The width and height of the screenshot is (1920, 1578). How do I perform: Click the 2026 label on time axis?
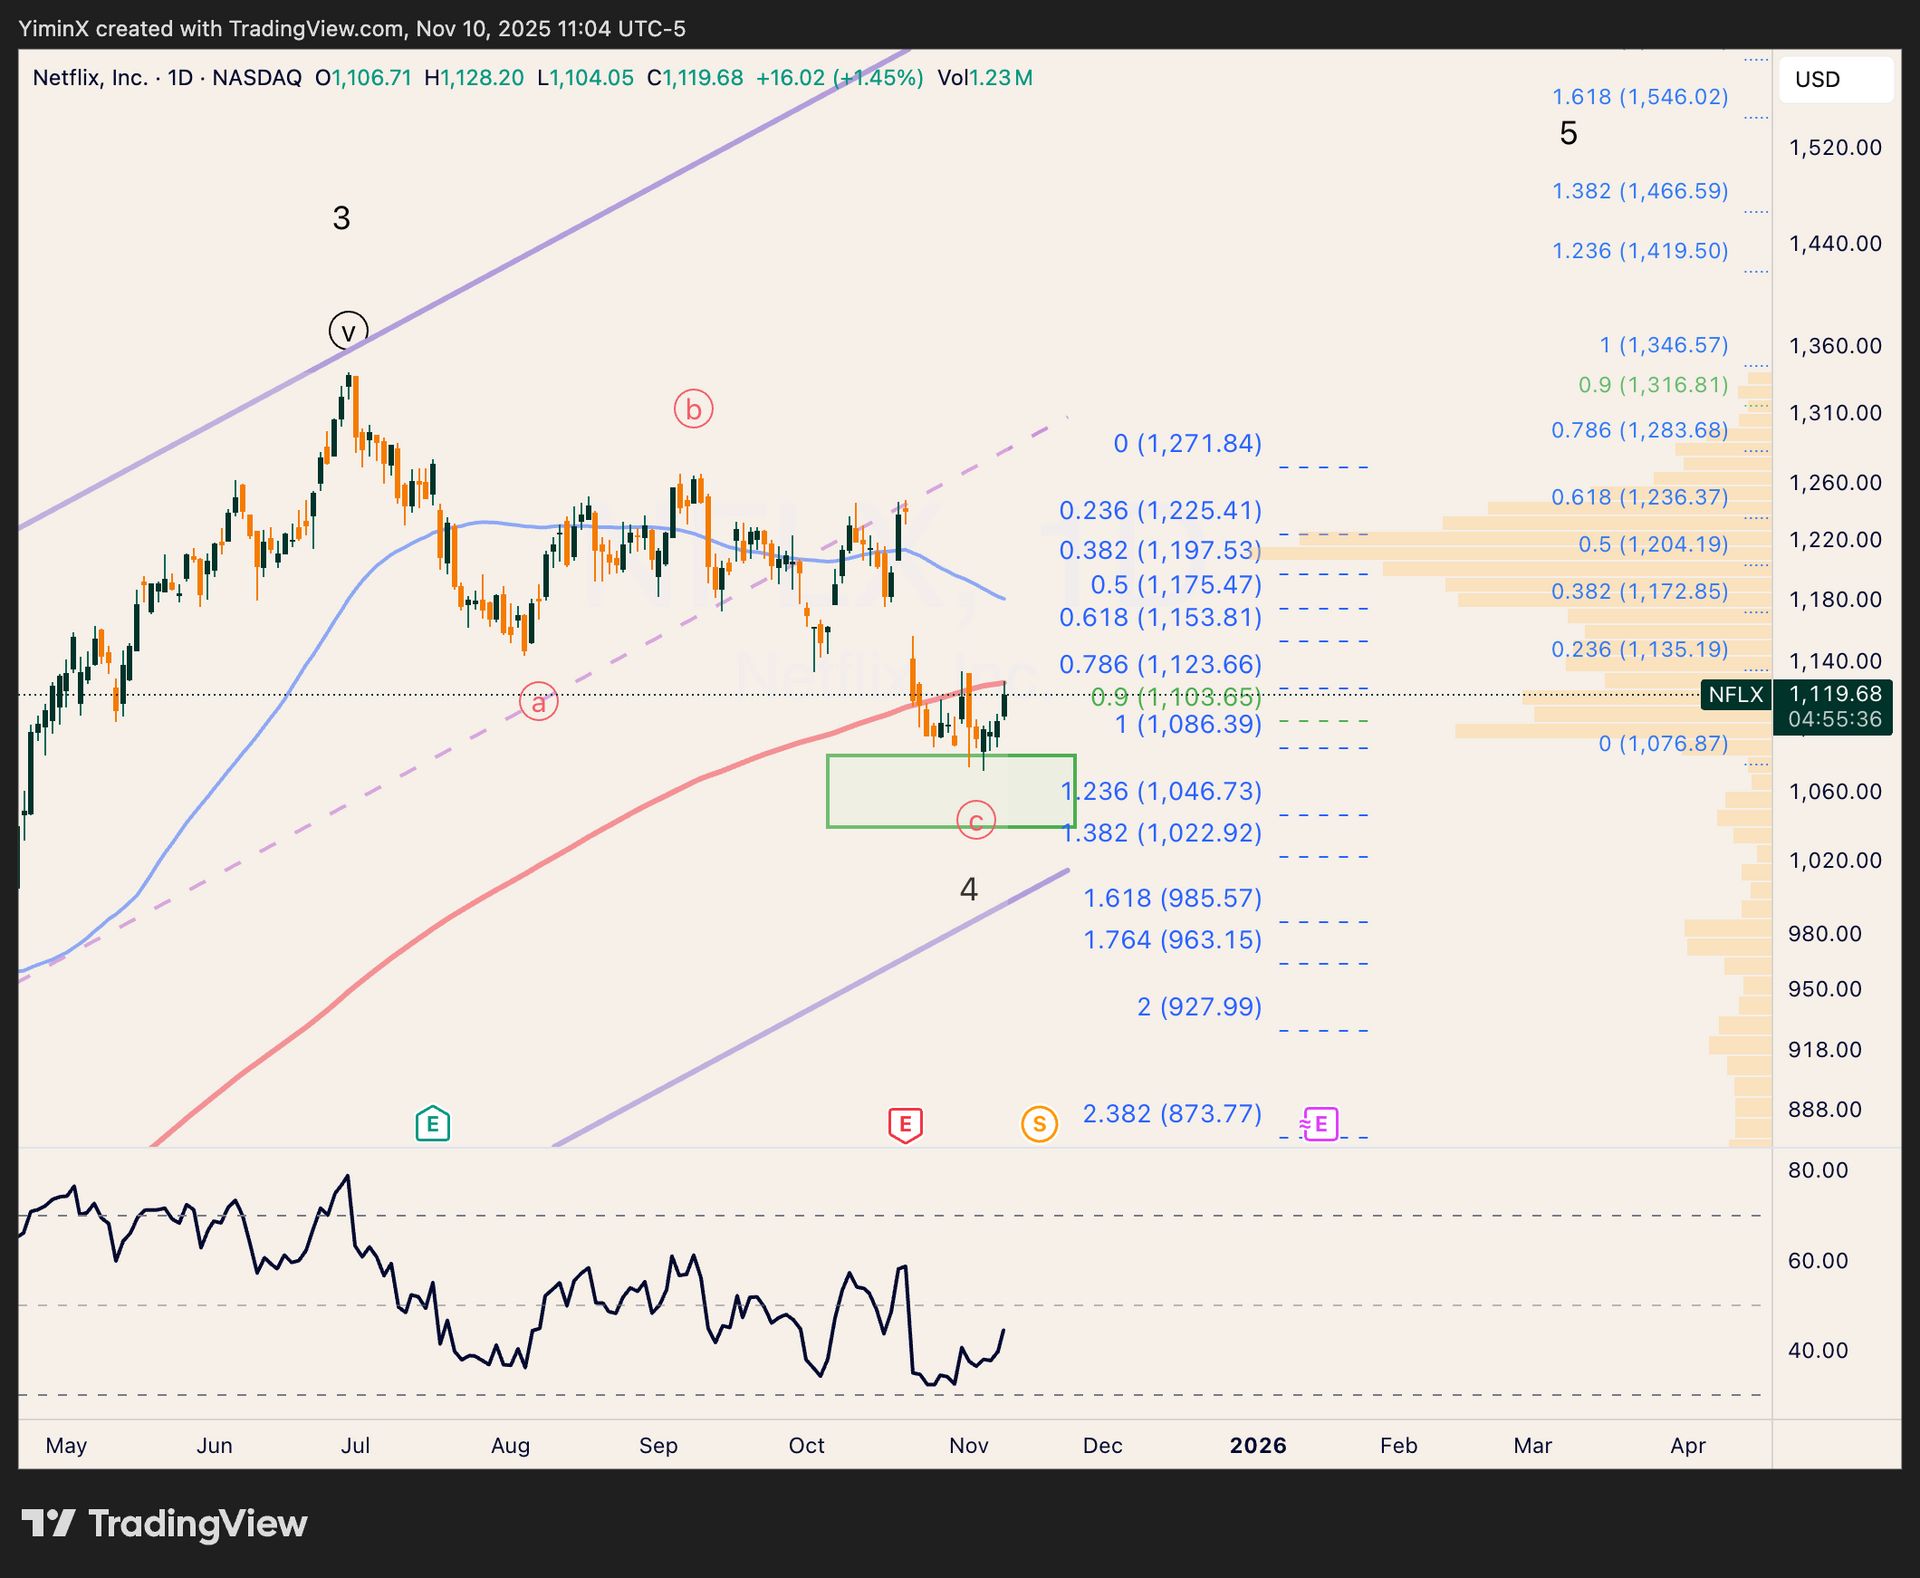tap(1257, 1445)
